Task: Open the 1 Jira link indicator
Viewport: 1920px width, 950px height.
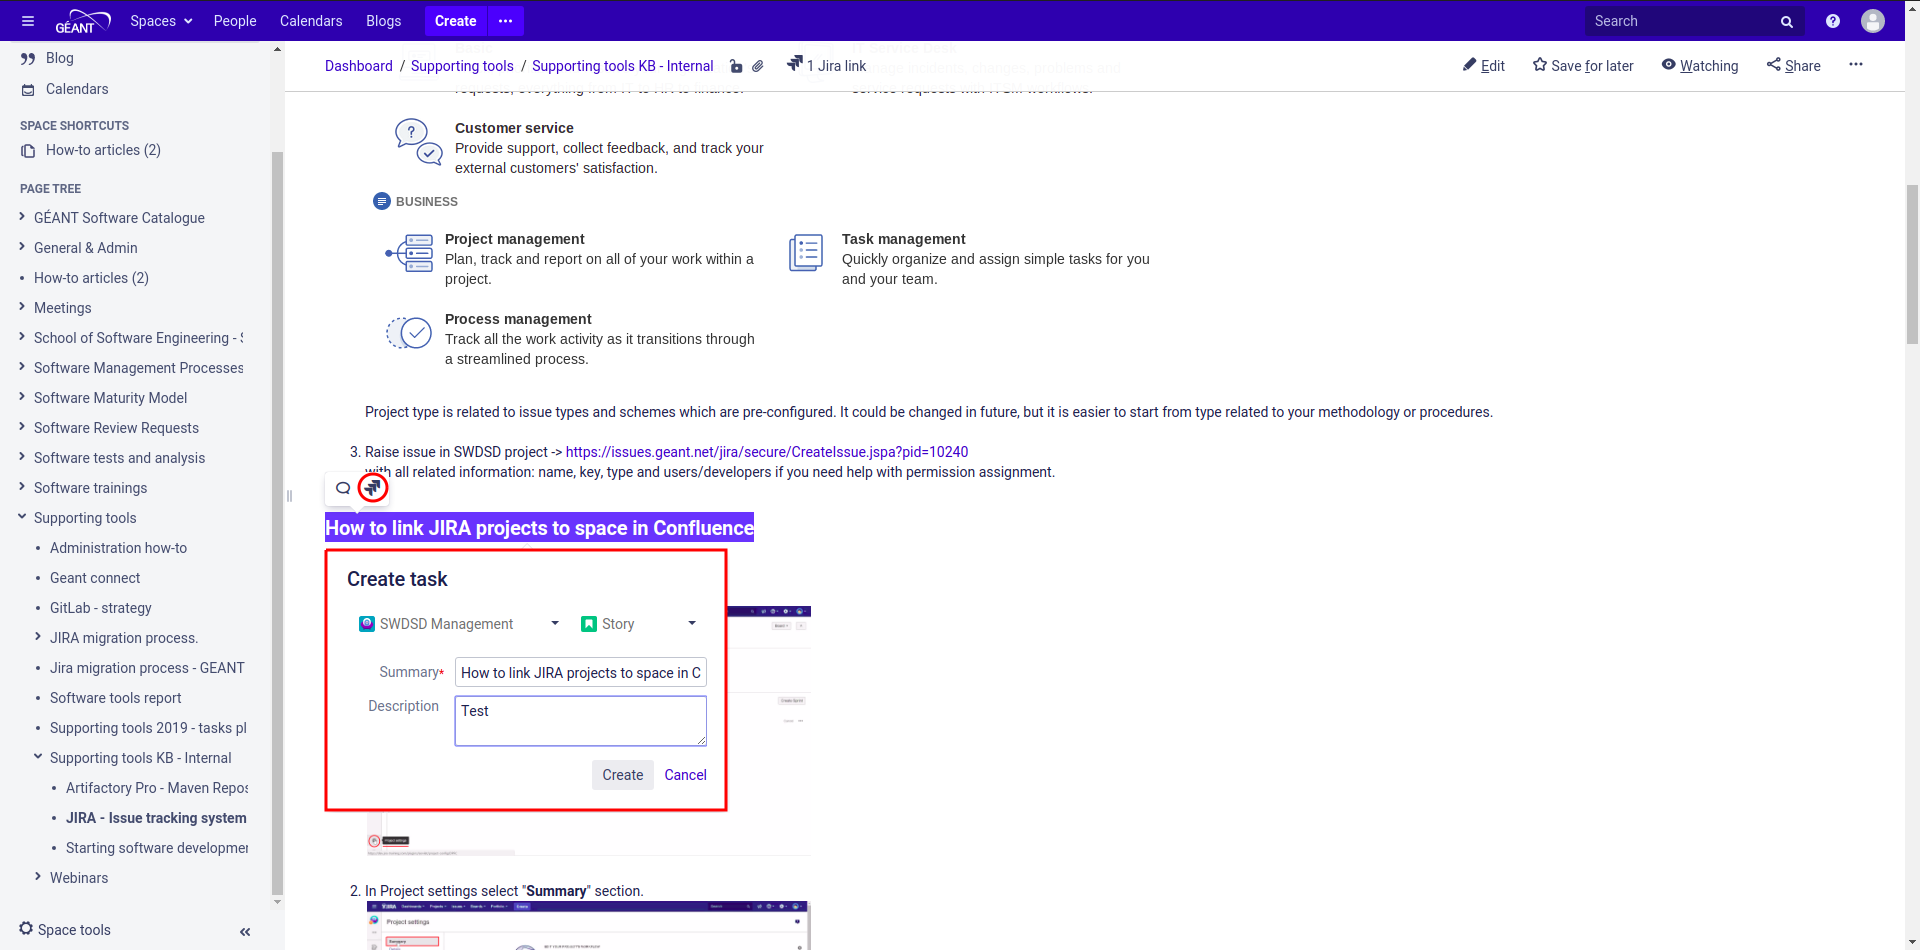Action: [x=826, y=65]
